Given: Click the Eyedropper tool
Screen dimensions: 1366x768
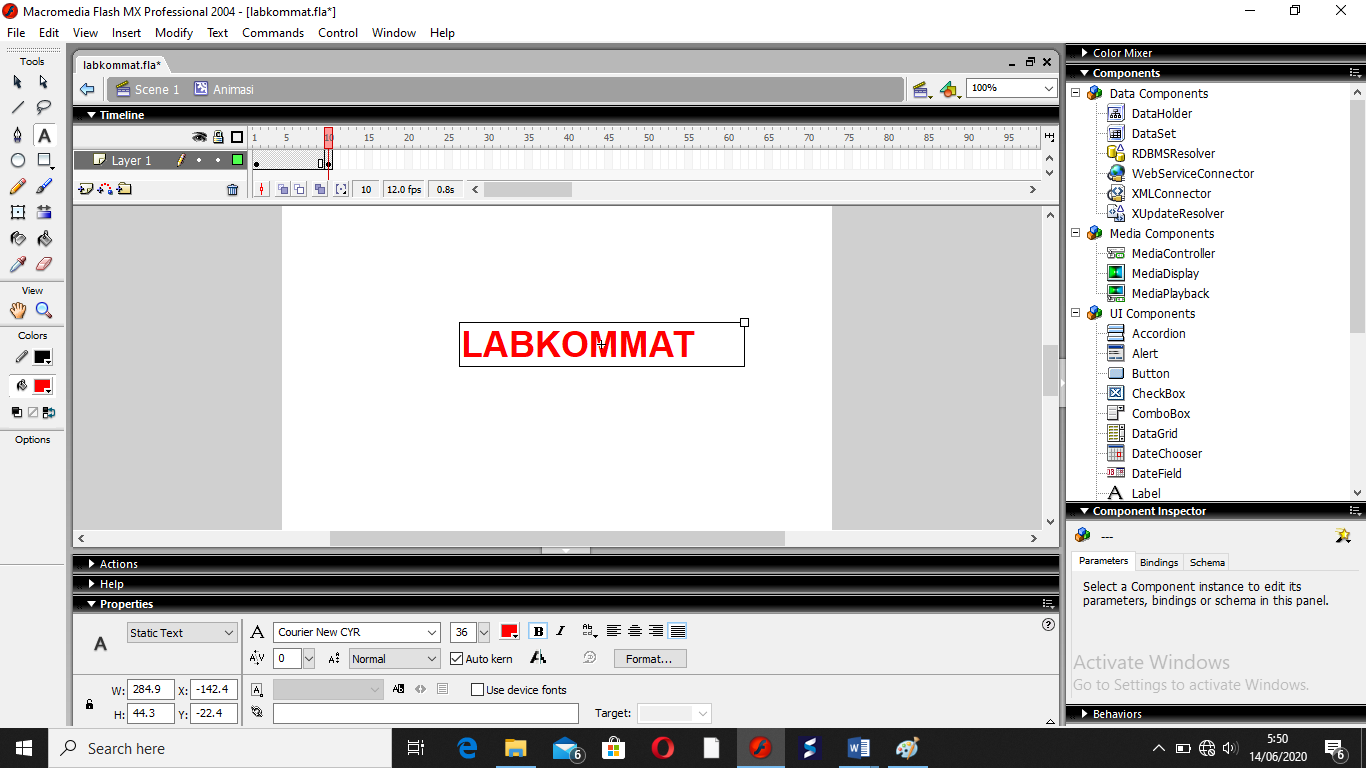Looking at the screenshot, I should tap(18, 264).
